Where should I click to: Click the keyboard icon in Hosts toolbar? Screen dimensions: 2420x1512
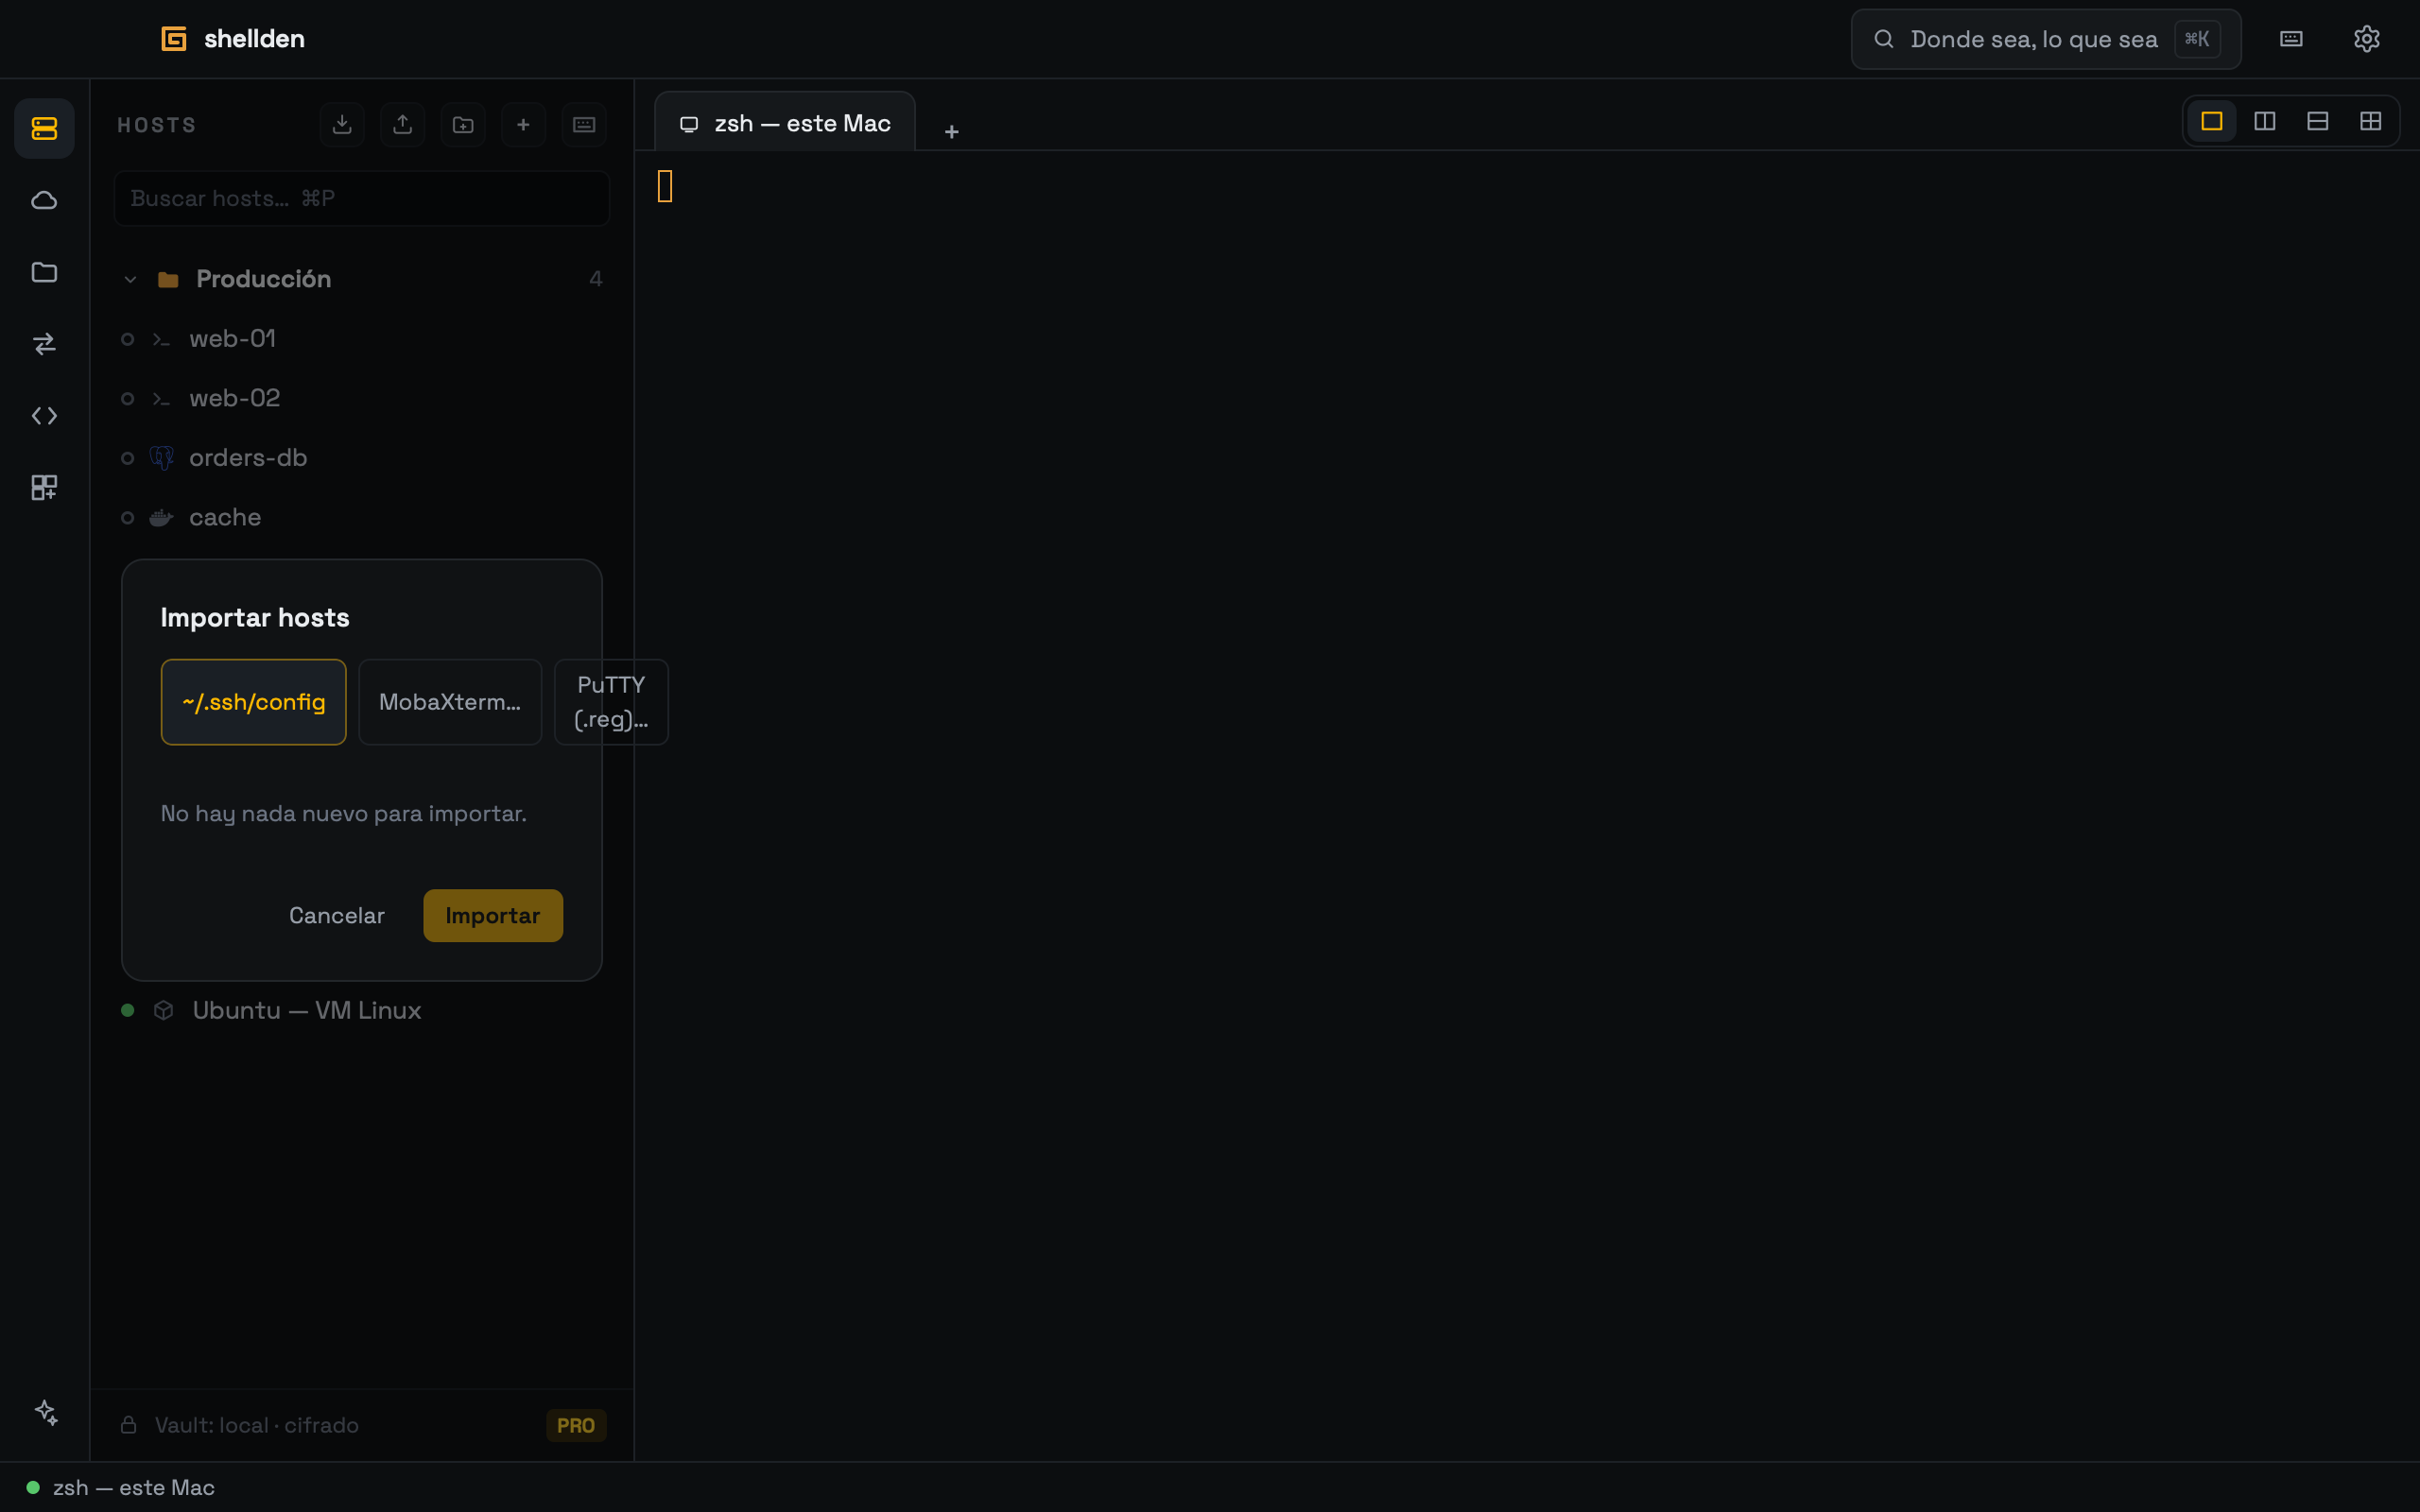[x=584, y=124]
